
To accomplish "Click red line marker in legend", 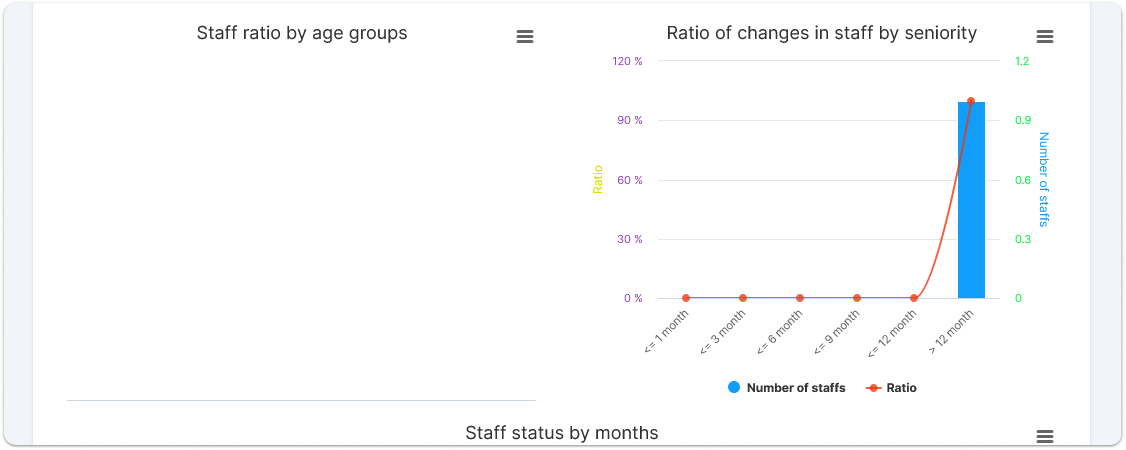I will click(873, 388).
